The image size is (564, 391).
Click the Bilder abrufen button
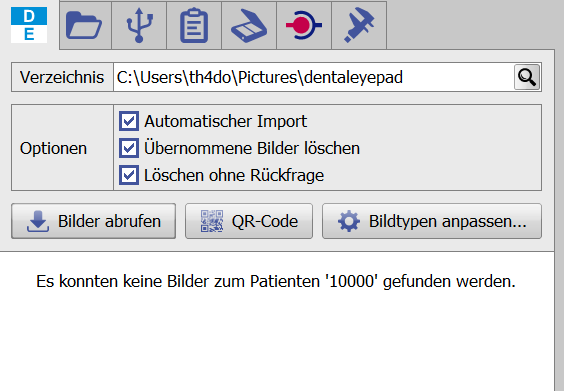(x=94, y=221)
